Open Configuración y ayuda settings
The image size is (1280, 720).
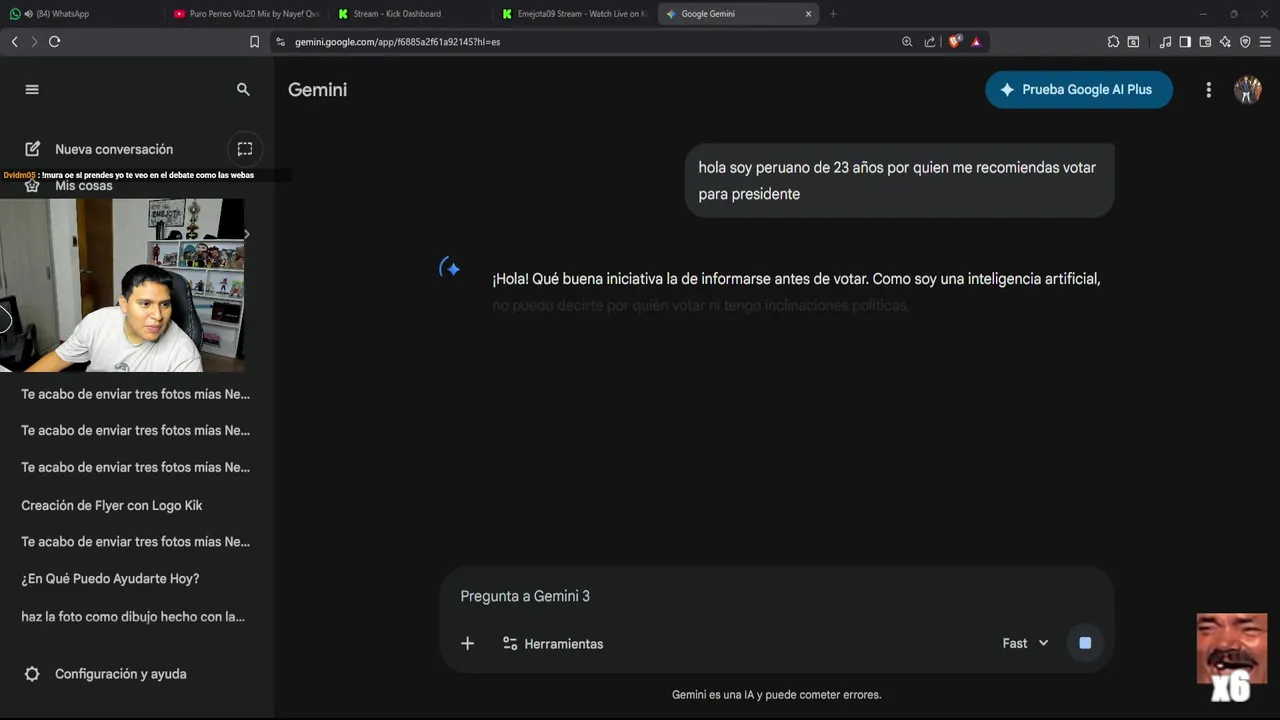click(x=106, y=674)
